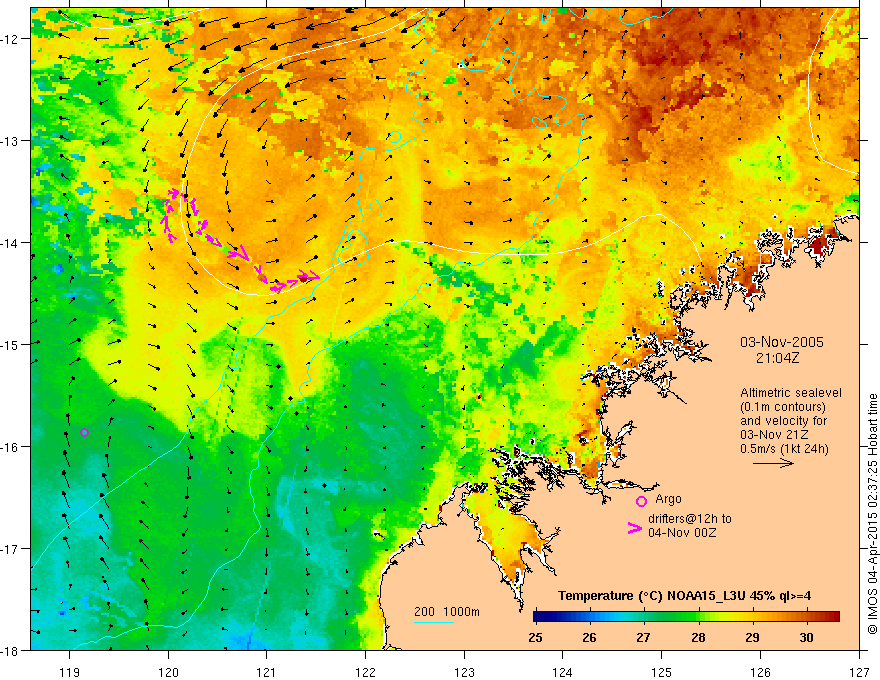Click latitude axis label -16
The width and height of the screenshot is (880, 680).
pyautogui.click(x=10, y=447)
